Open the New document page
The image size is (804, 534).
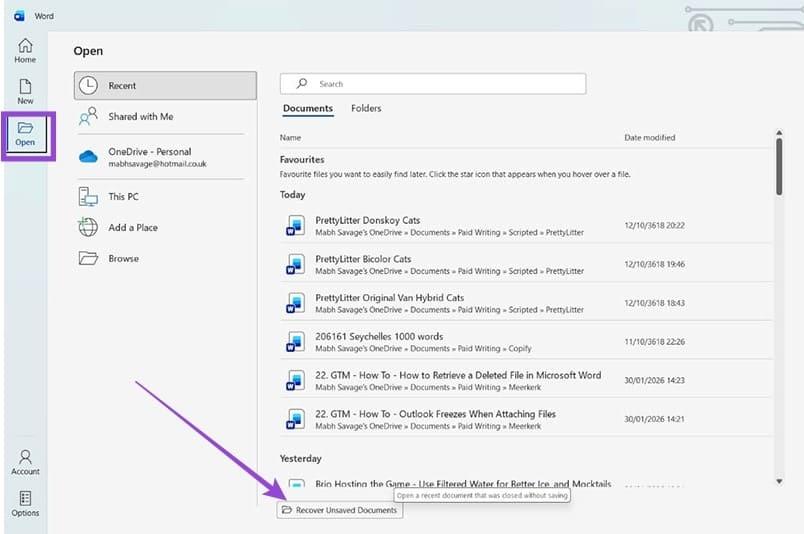pyautogui.click(x=25, y=88)
